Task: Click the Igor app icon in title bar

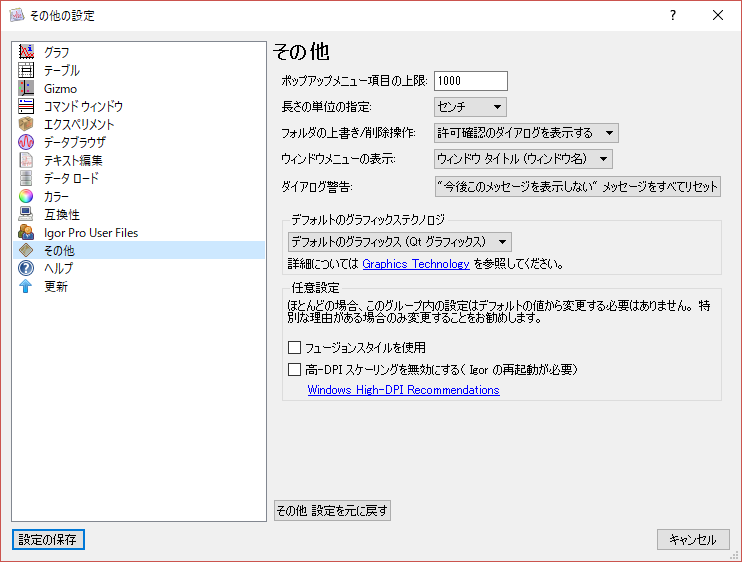Action: (17, 15)
